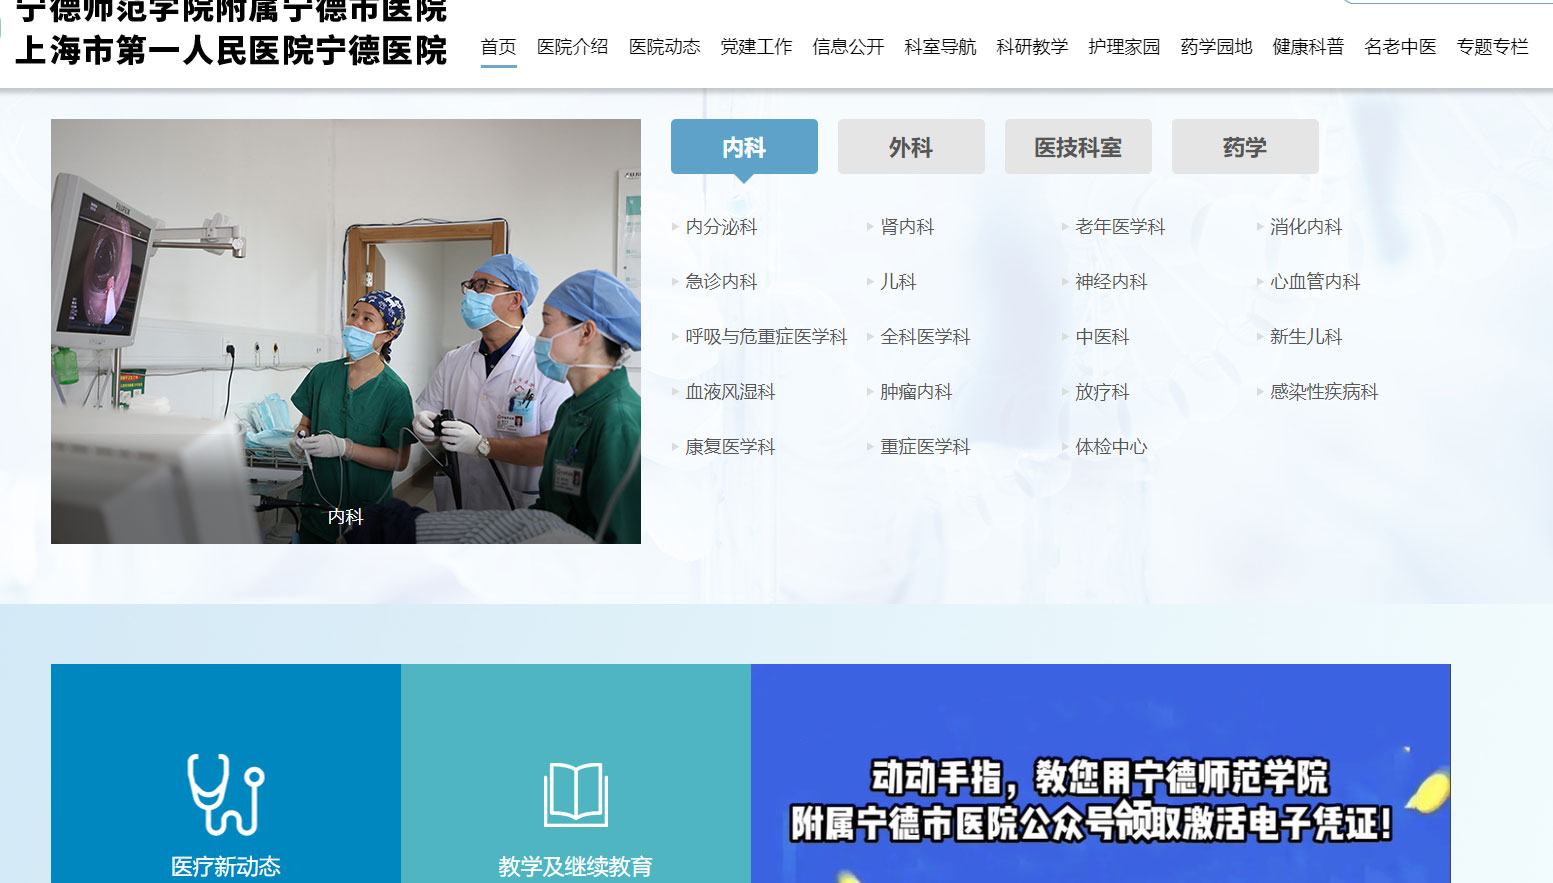
Task: Click the open book icon for 教学及继续教育
Action: (x=576, y=795)
